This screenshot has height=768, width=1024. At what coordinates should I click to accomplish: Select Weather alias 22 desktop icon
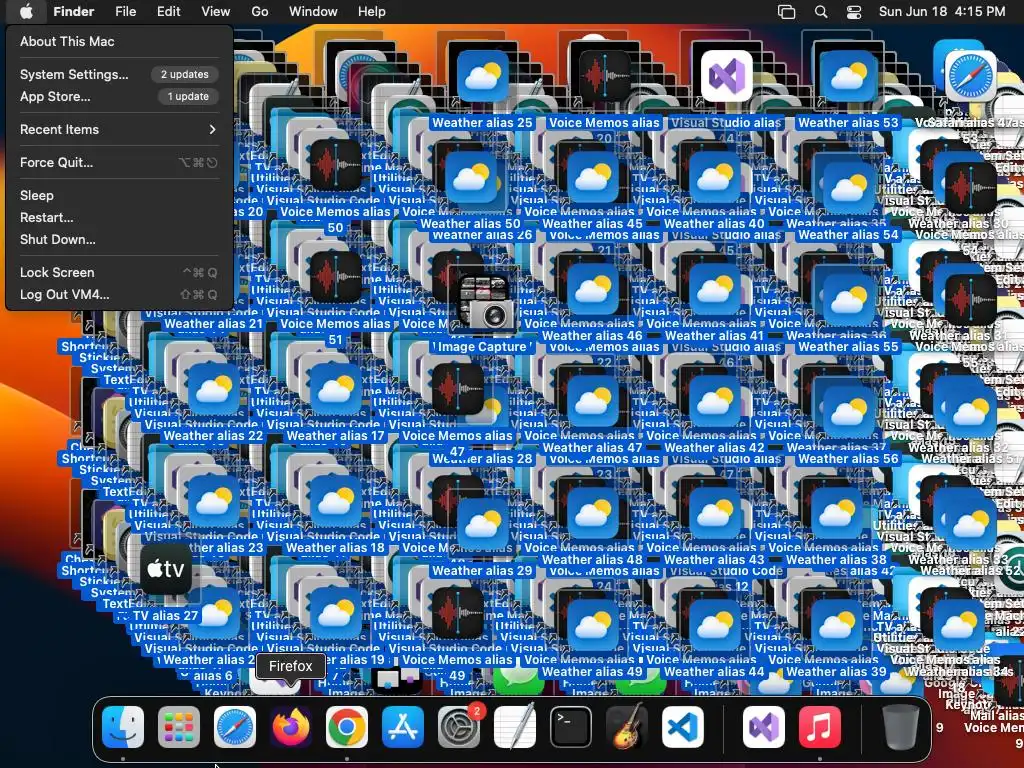pos(214,390)
